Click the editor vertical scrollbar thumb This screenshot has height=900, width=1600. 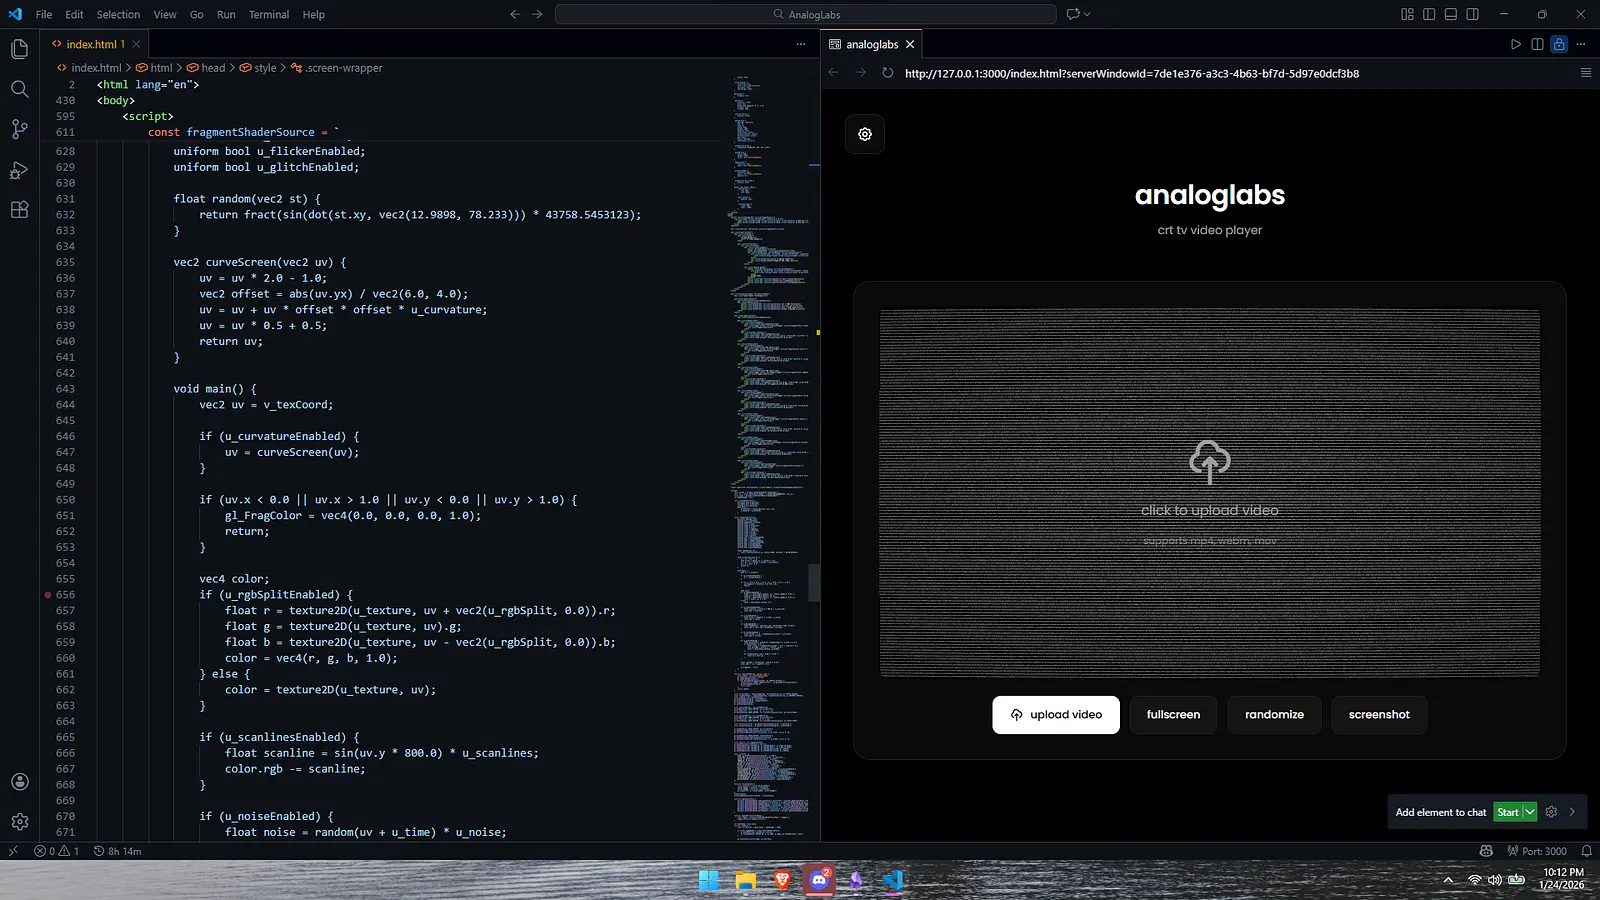(814, 582)
